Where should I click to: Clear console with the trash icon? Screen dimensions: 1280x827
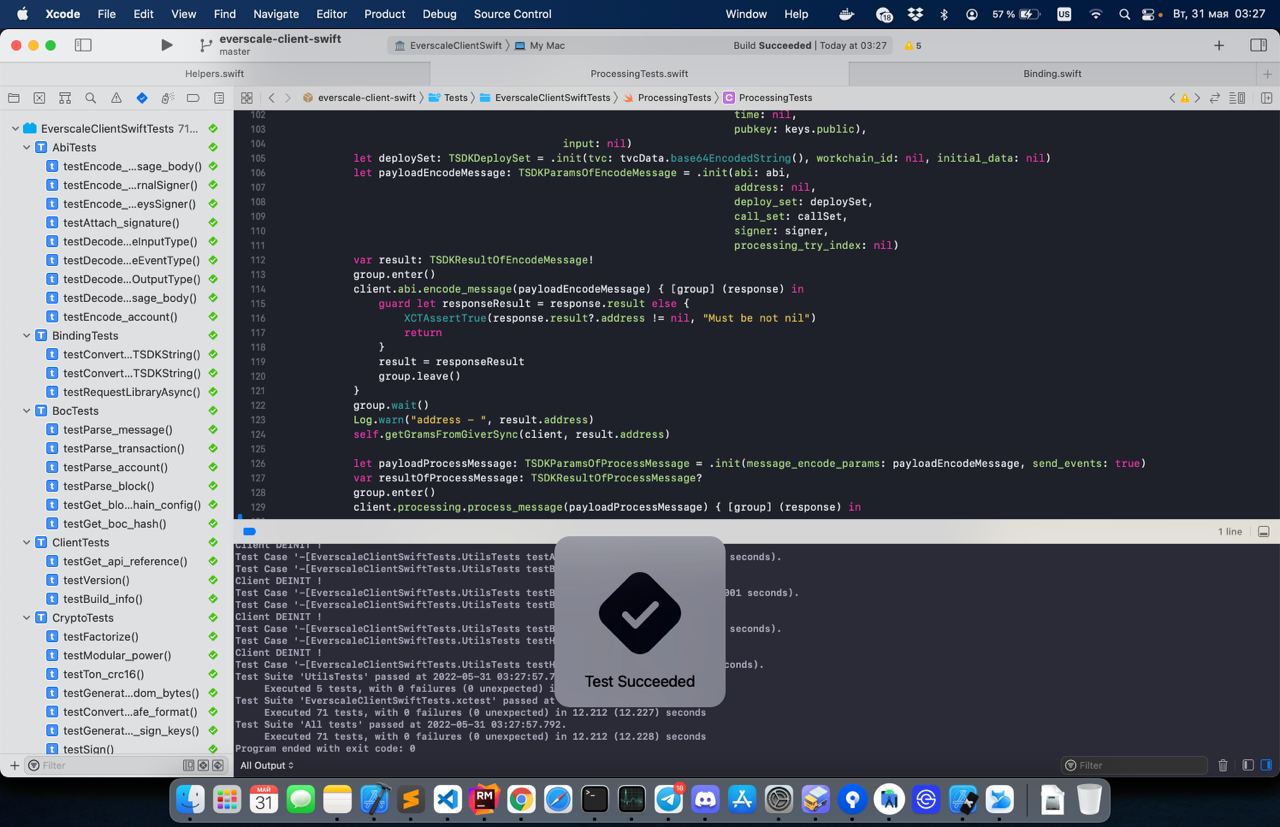click(1222, 765)
